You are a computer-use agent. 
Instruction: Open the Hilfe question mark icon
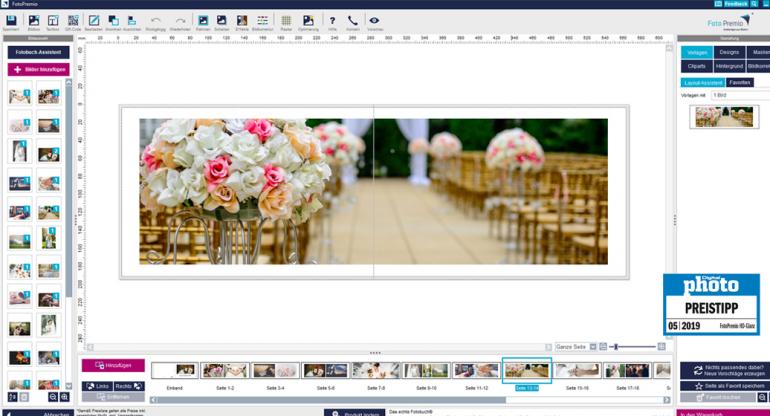[332, 21]
